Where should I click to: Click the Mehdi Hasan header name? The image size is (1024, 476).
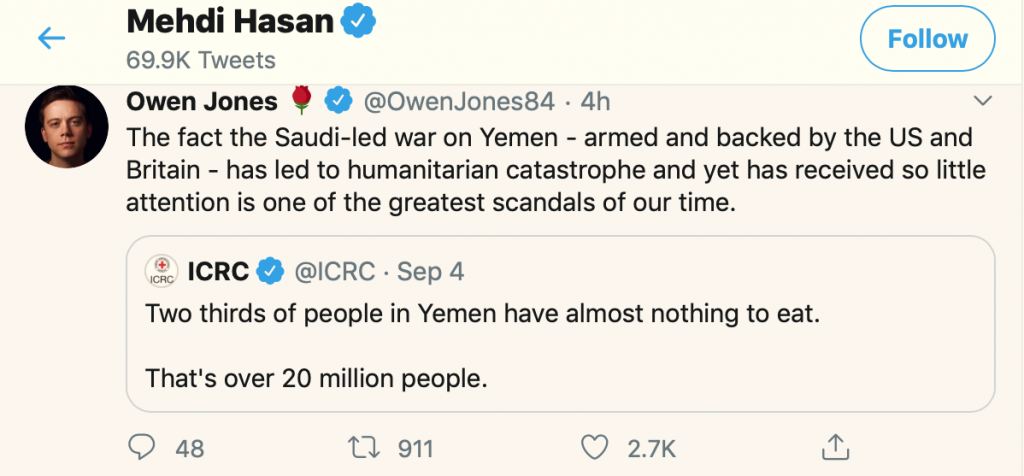(x=228, y=22)
